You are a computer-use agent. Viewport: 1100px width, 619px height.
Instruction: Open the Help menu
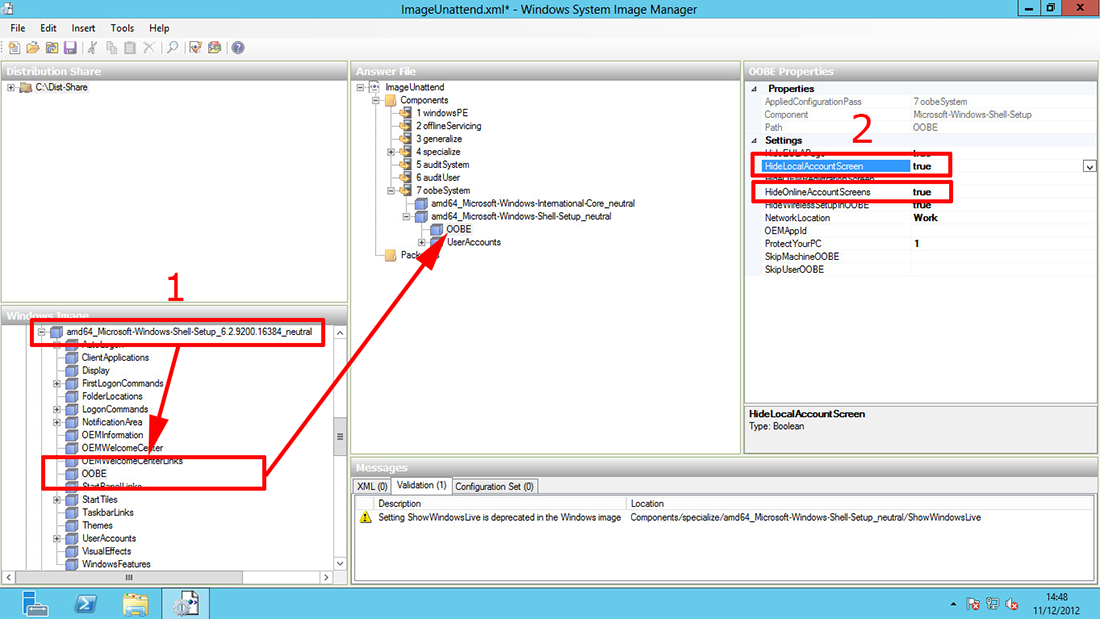(x=159, y=28)
